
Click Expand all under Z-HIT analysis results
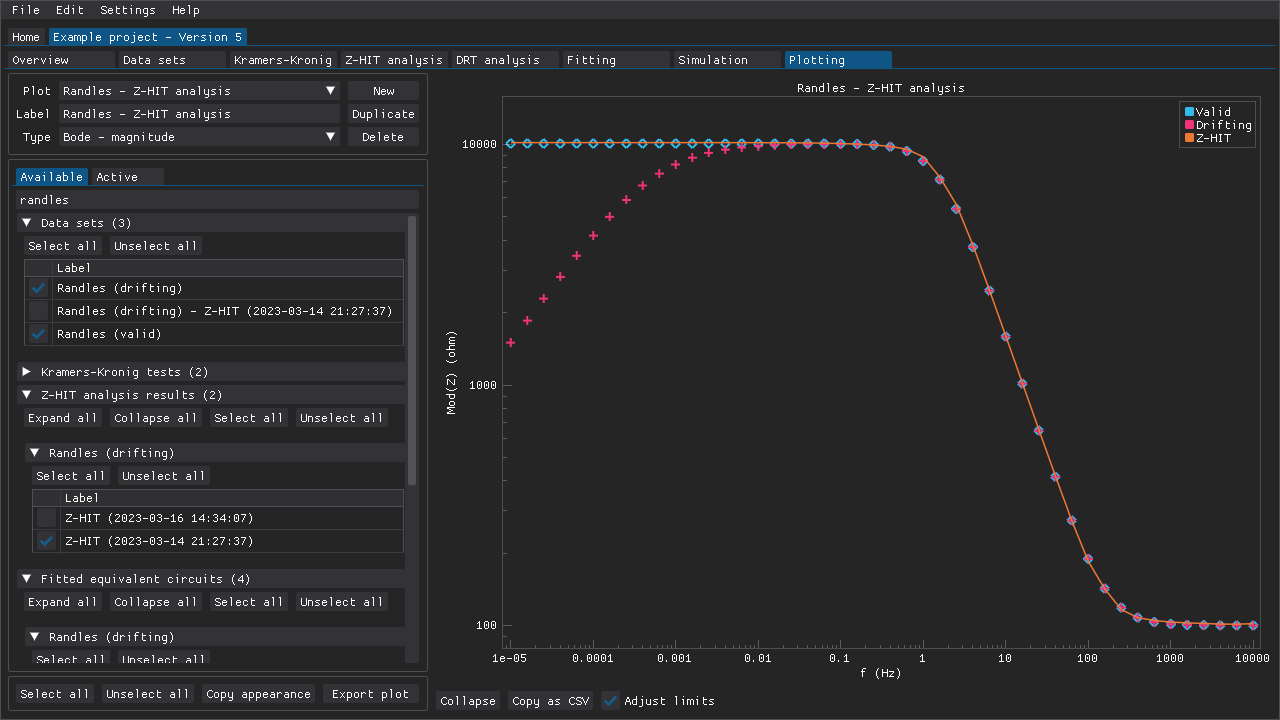click(x=63, y=418)
